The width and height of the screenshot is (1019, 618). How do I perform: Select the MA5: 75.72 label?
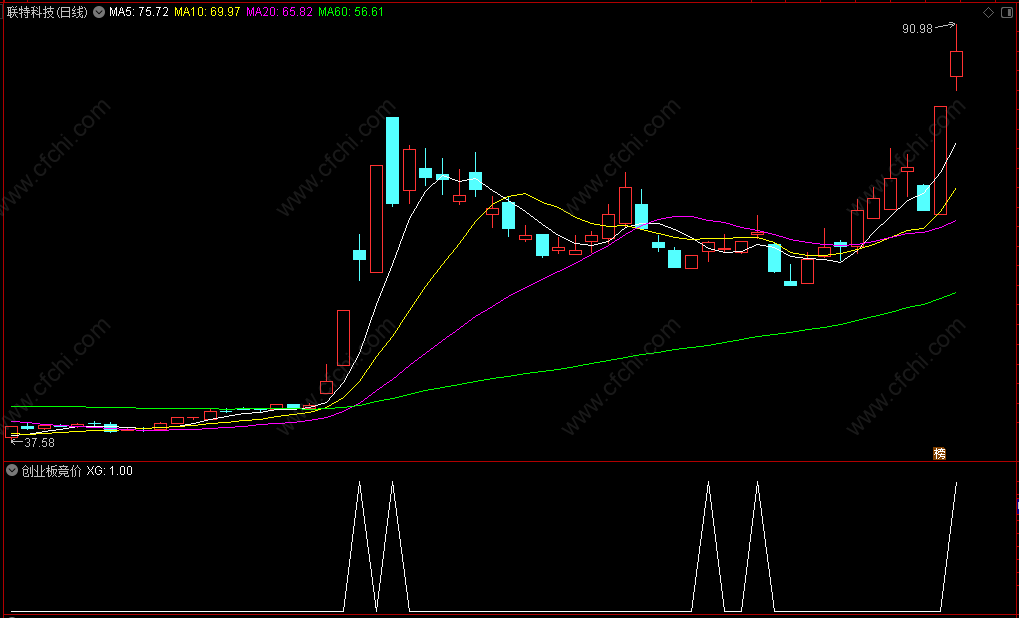click(x=138, y=12)
